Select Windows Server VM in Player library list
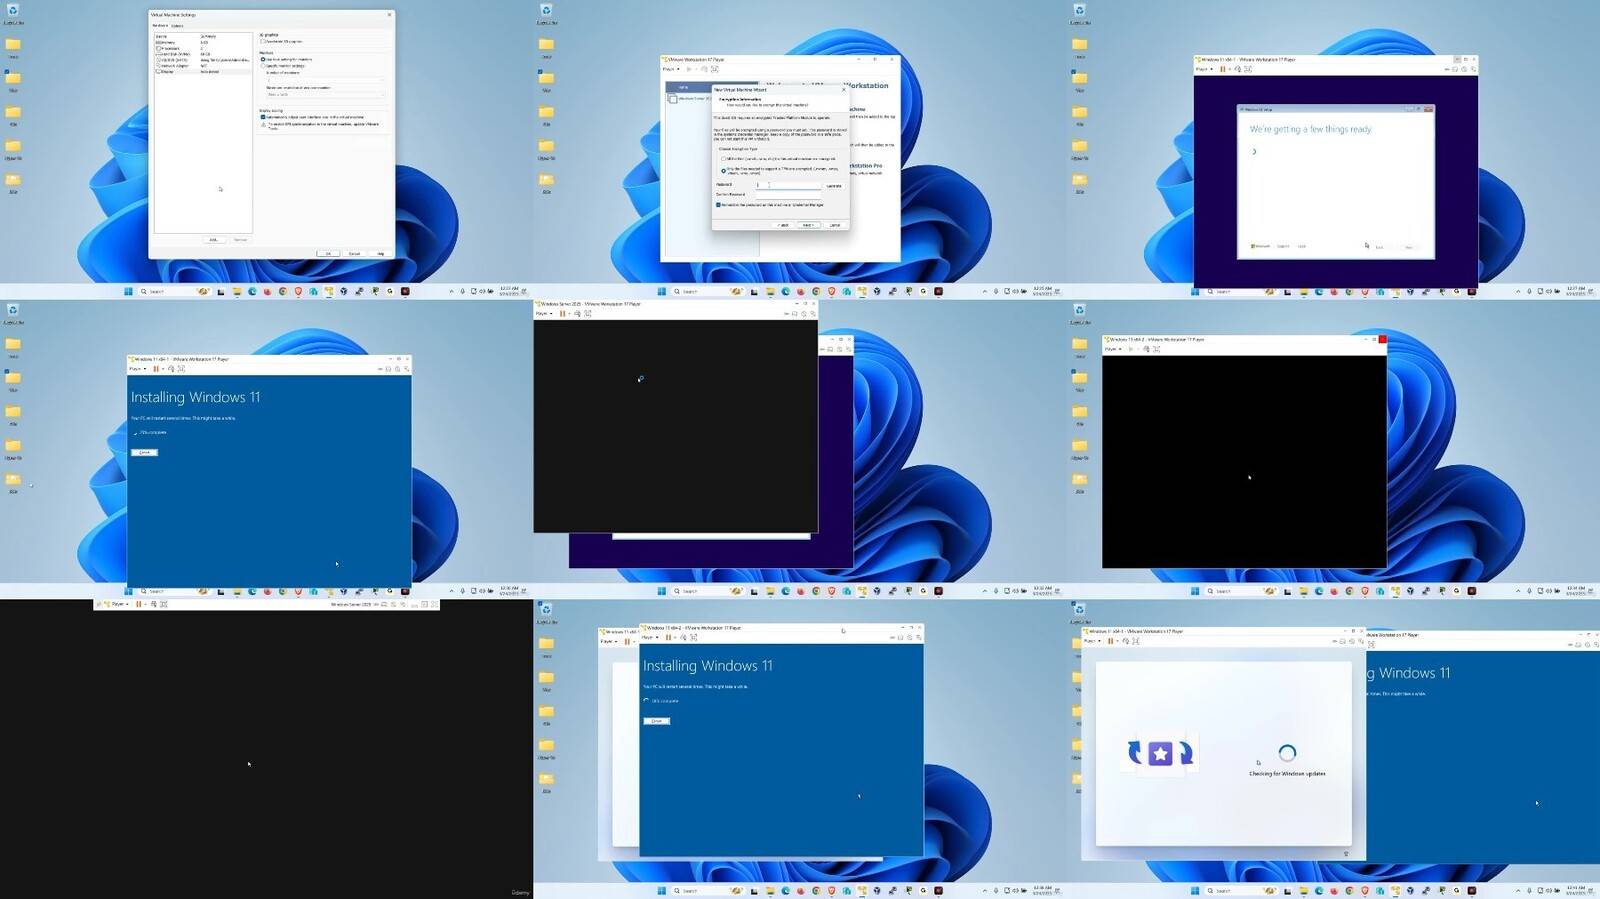The image size is (1600, 899). (x=690, y=98)
